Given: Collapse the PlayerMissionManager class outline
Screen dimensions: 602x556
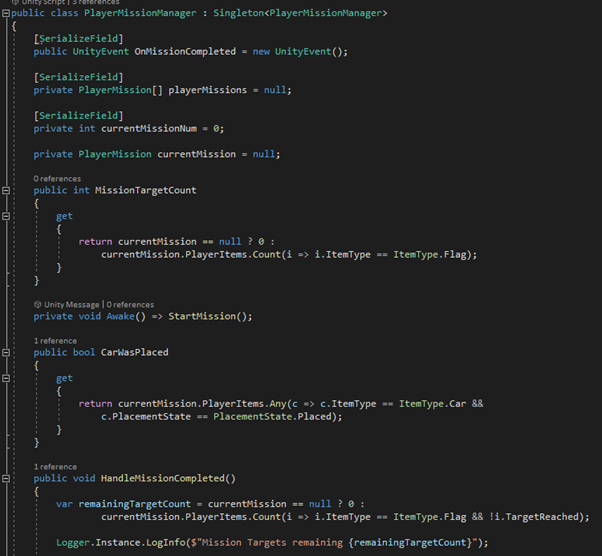Looking at the screenshot, I should click(x=6, y=13).
